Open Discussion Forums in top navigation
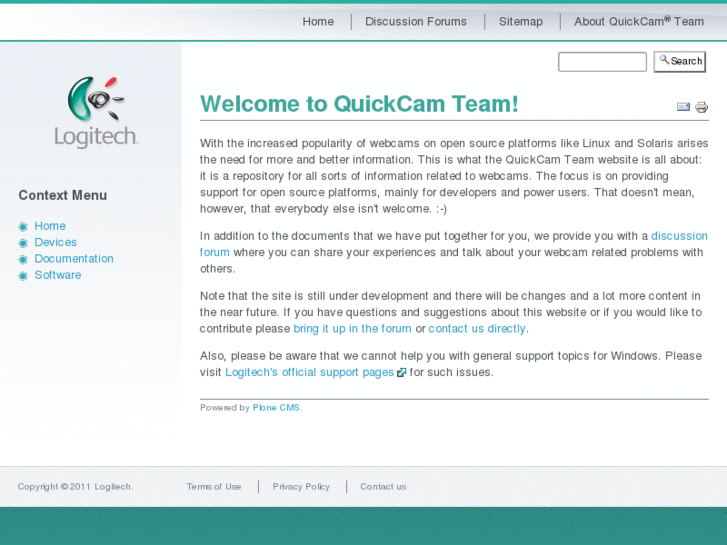 (416, 22)
